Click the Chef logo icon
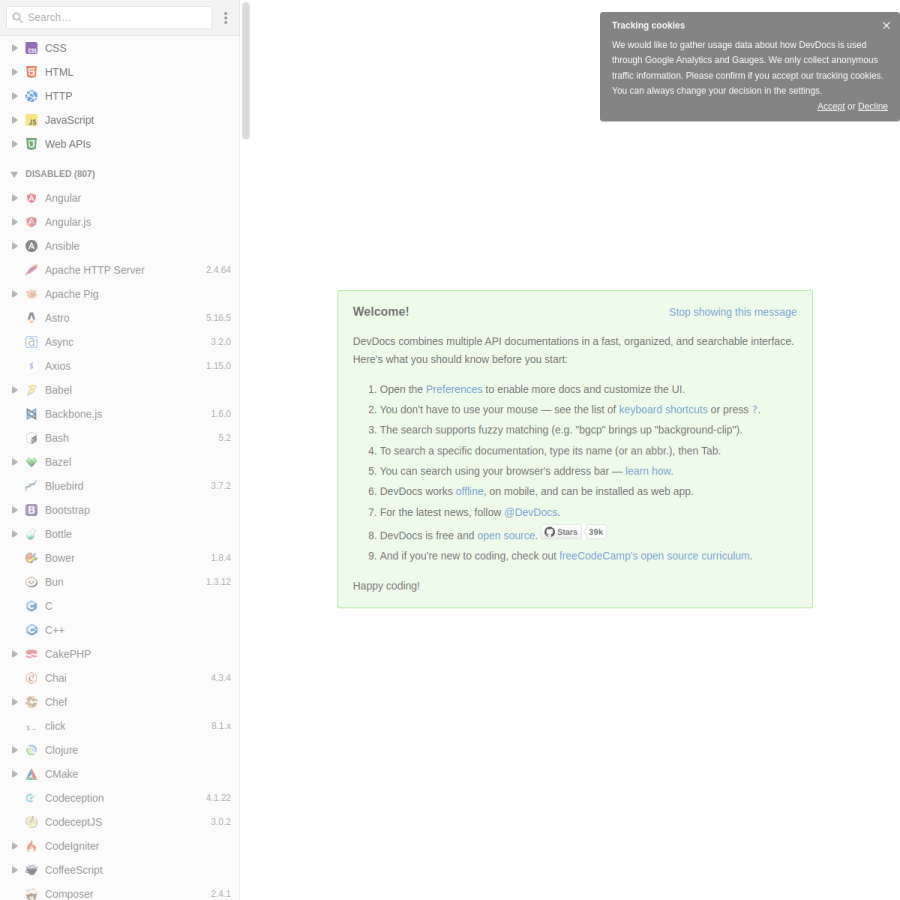900x900 pixels. click(32, 703)
